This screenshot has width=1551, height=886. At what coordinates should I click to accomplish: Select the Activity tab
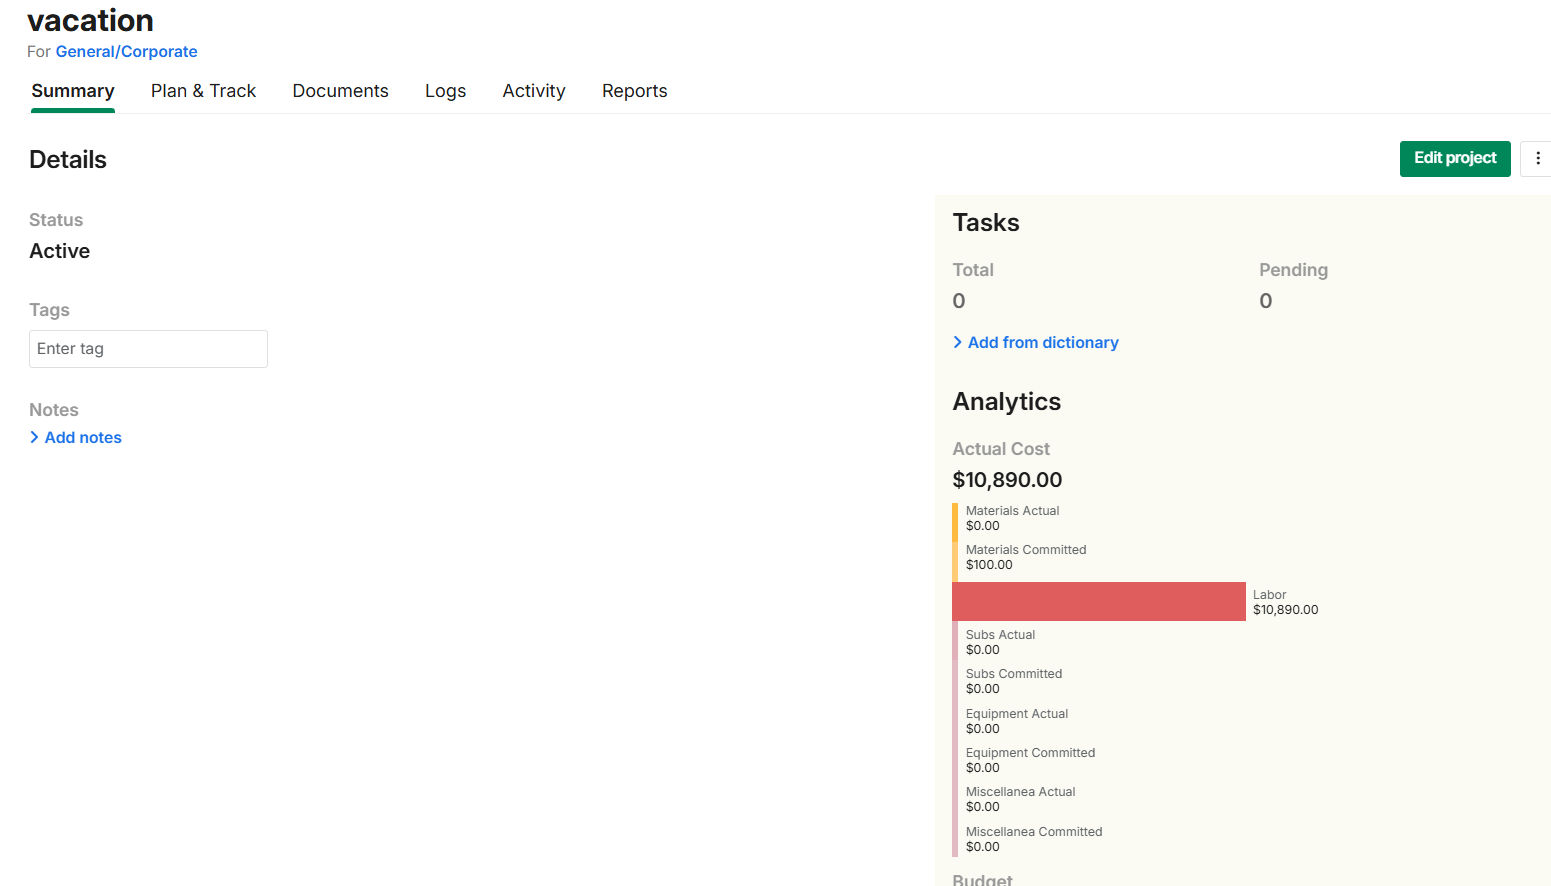[533, 91]
